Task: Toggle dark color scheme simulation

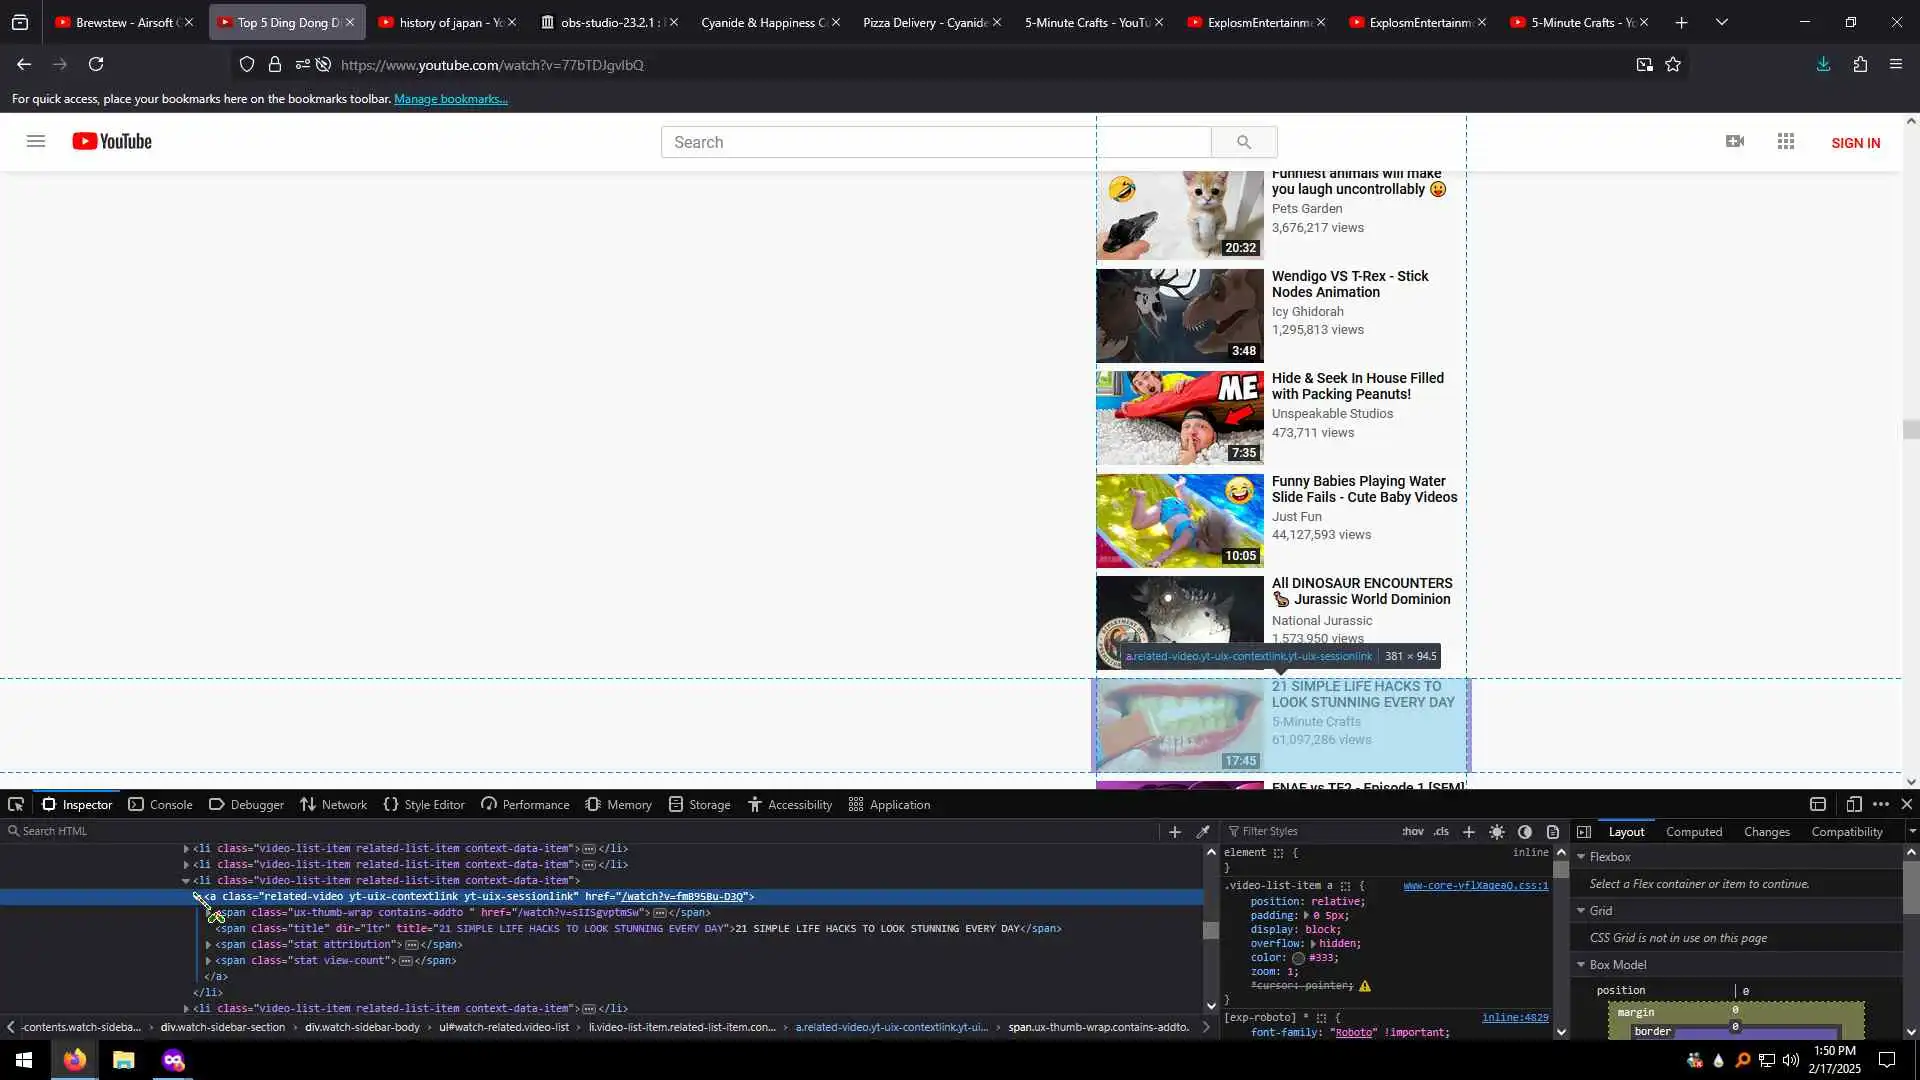Action: (1525, 832)
